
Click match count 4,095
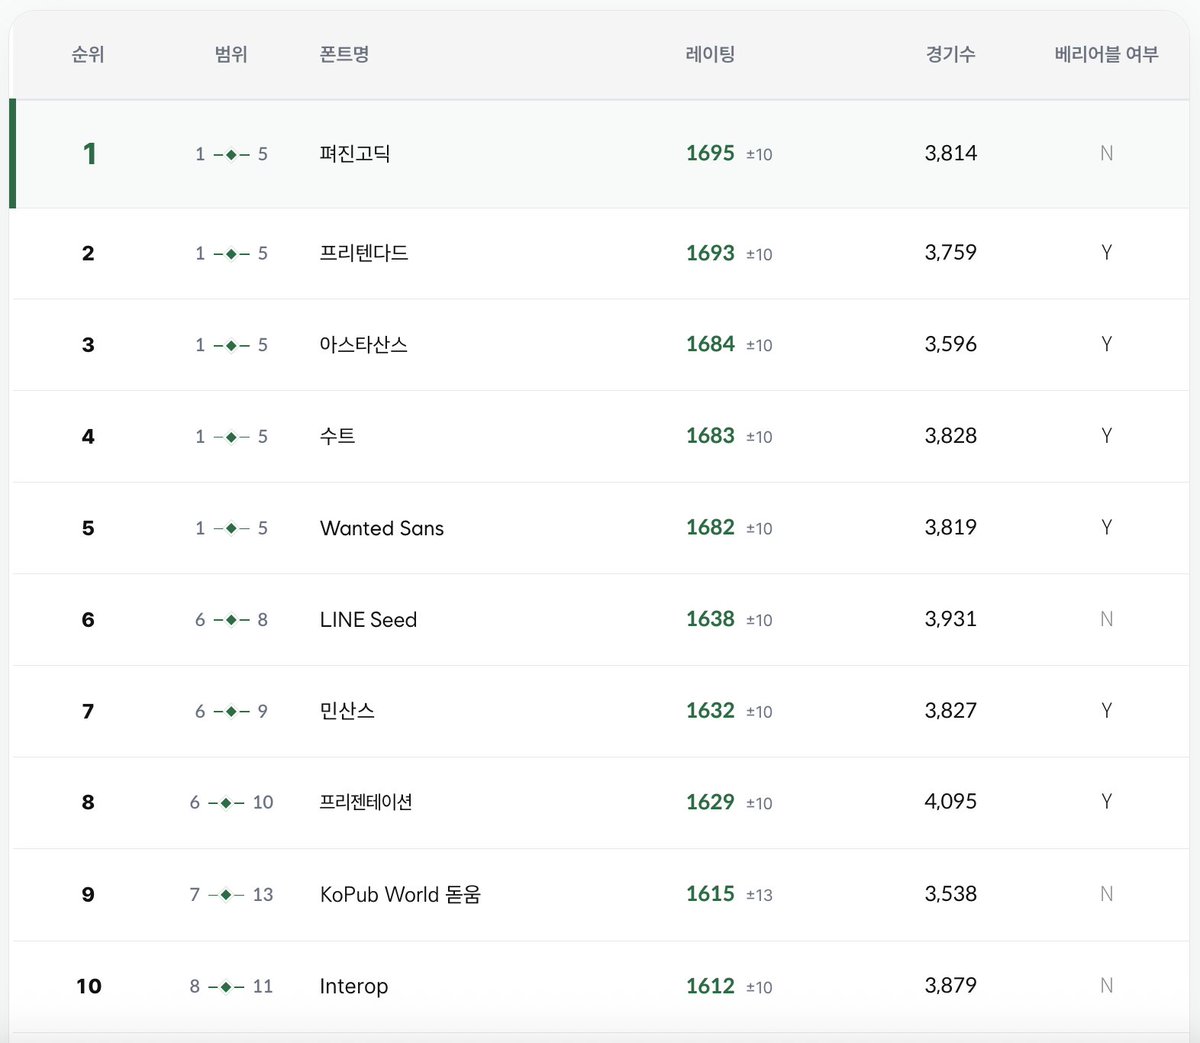tap(951, 802)
